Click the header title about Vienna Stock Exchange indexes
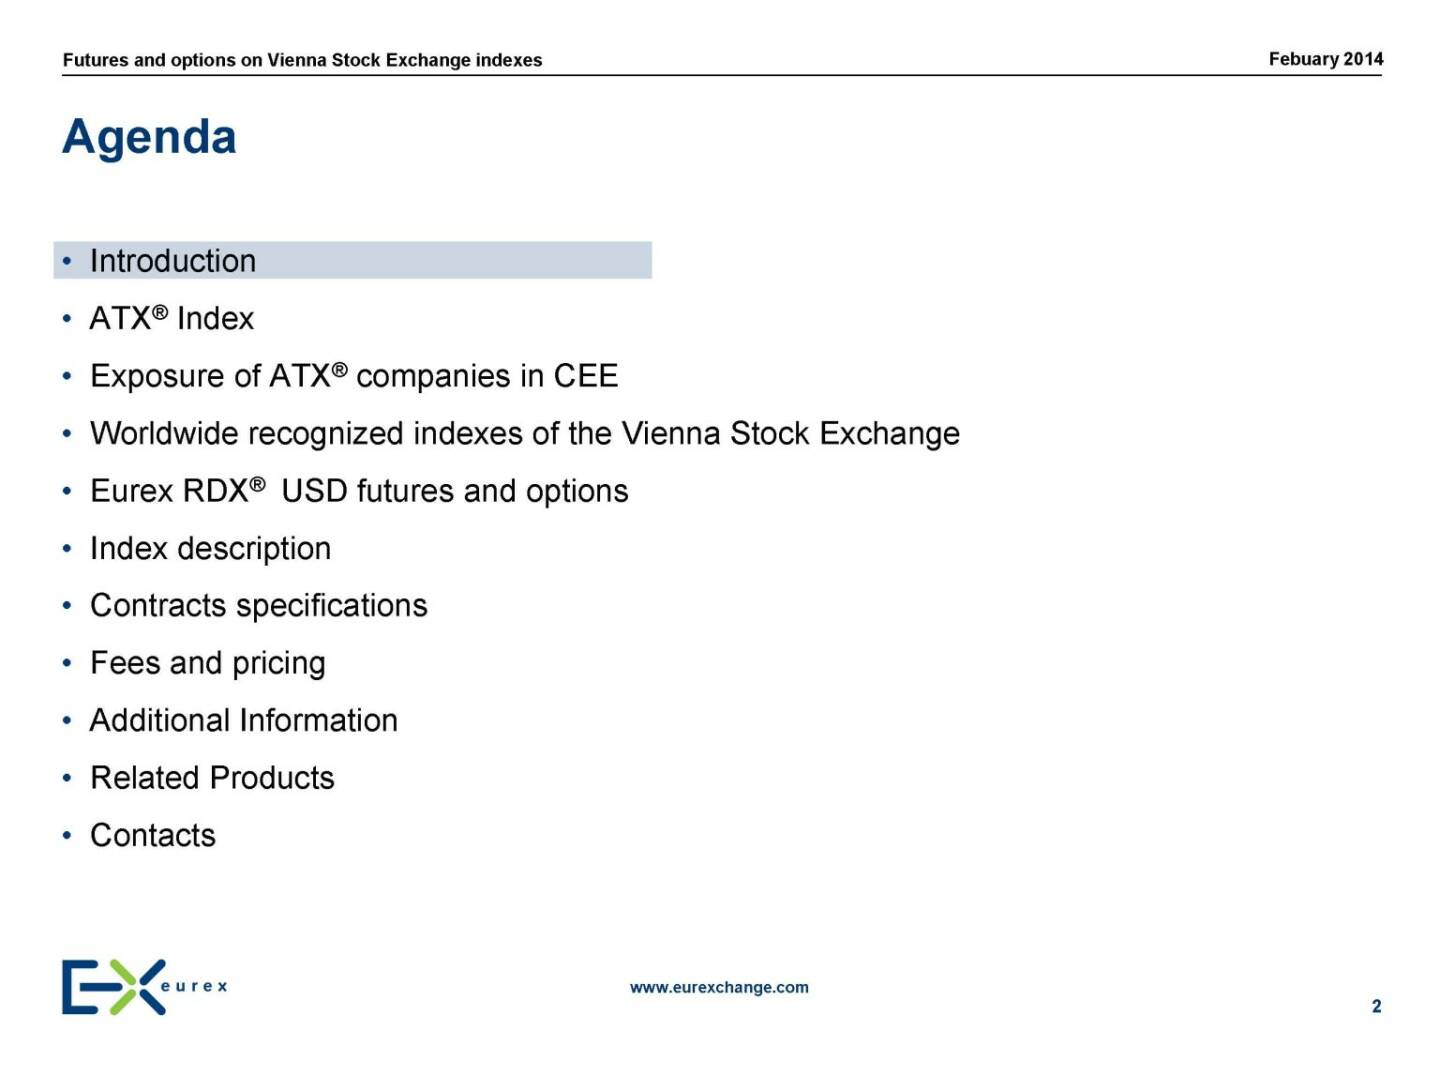The image size is (1440, 1076). 302,60
